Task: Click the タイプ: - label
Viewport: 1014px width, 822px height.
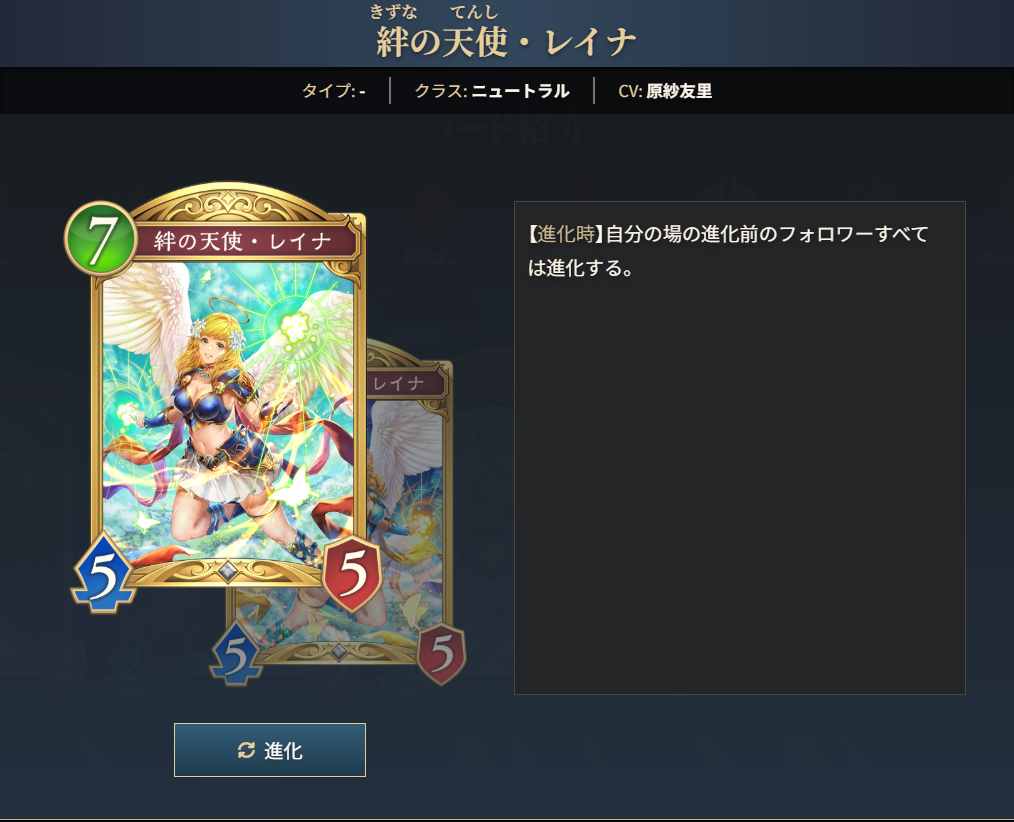Action: click(x=334, y=91)
